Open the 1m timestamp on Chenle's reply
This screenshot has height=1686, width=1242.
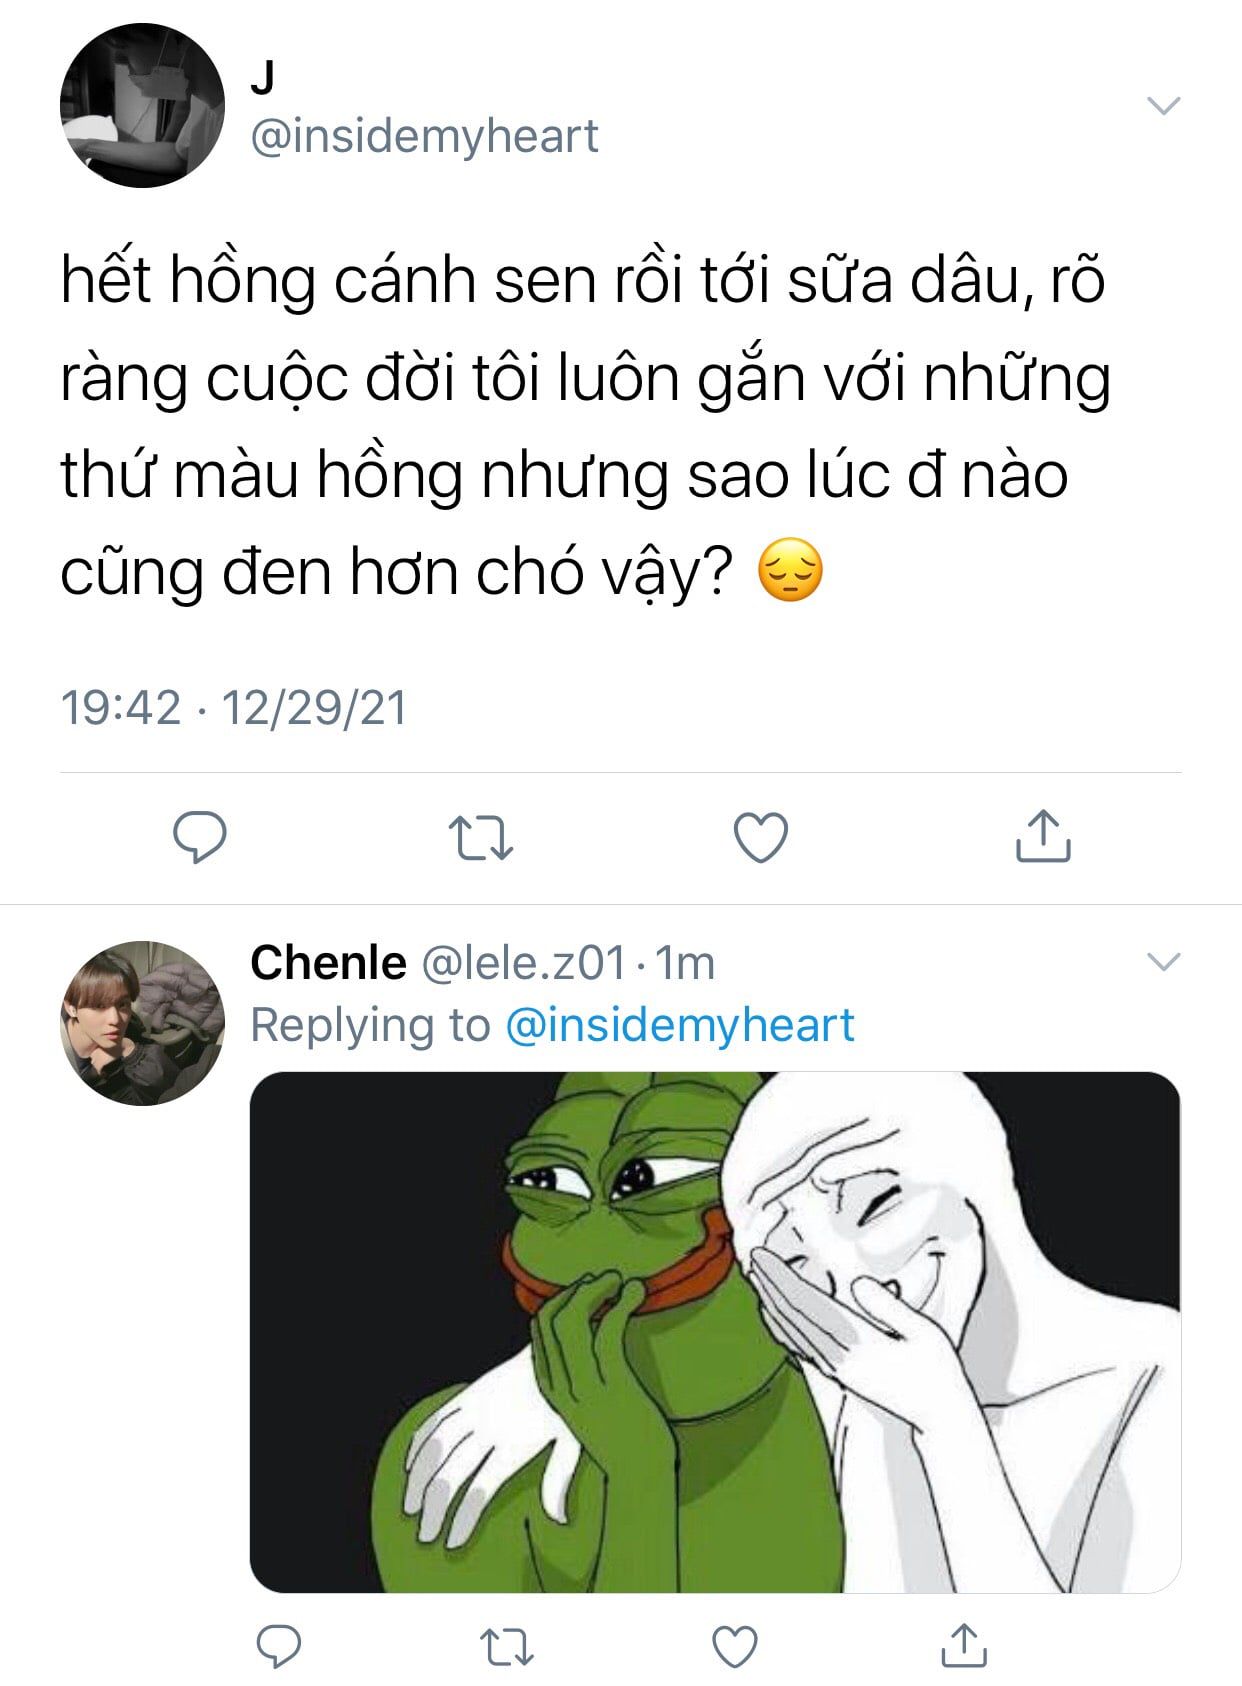684,963
